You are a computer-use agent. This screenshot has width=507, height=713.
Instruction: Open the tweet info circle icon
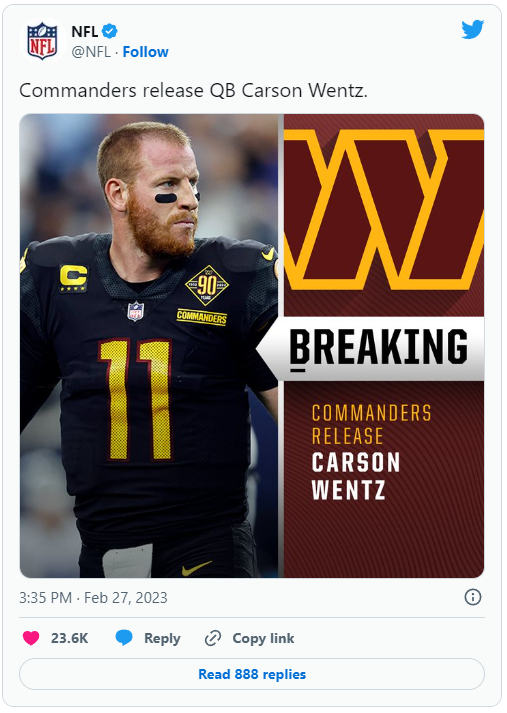coord(473,597)
